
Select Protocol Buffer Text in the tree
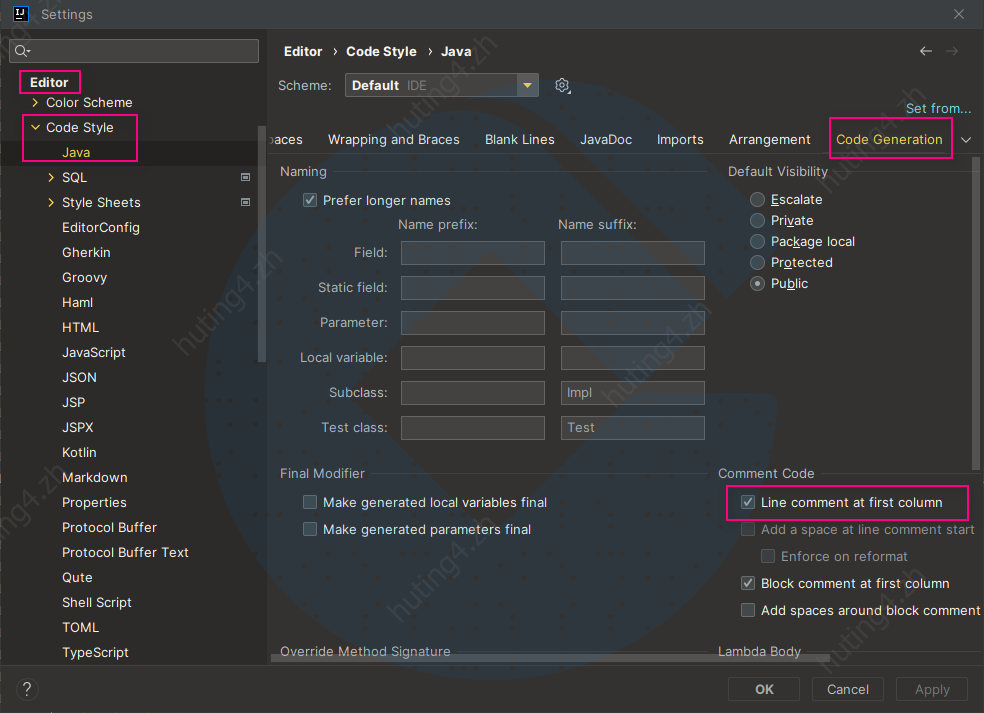click(125, 552)
